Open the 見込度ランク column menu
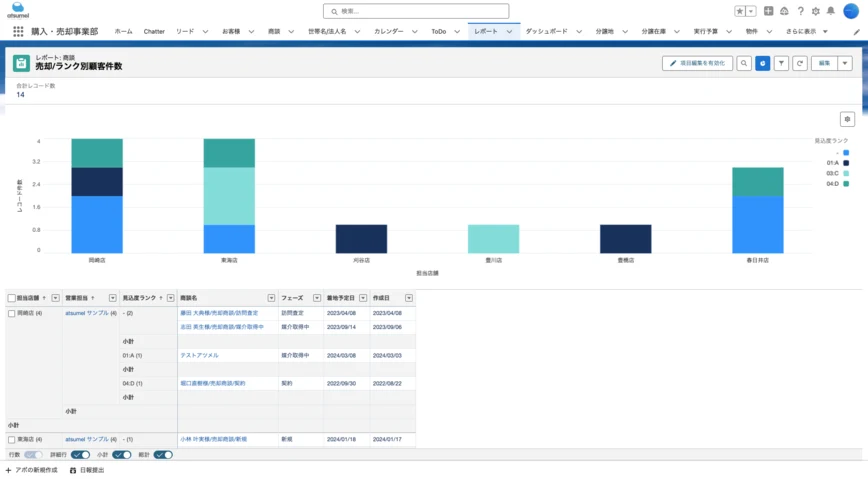The image size is (868, 479). click(x=170, y=298)
